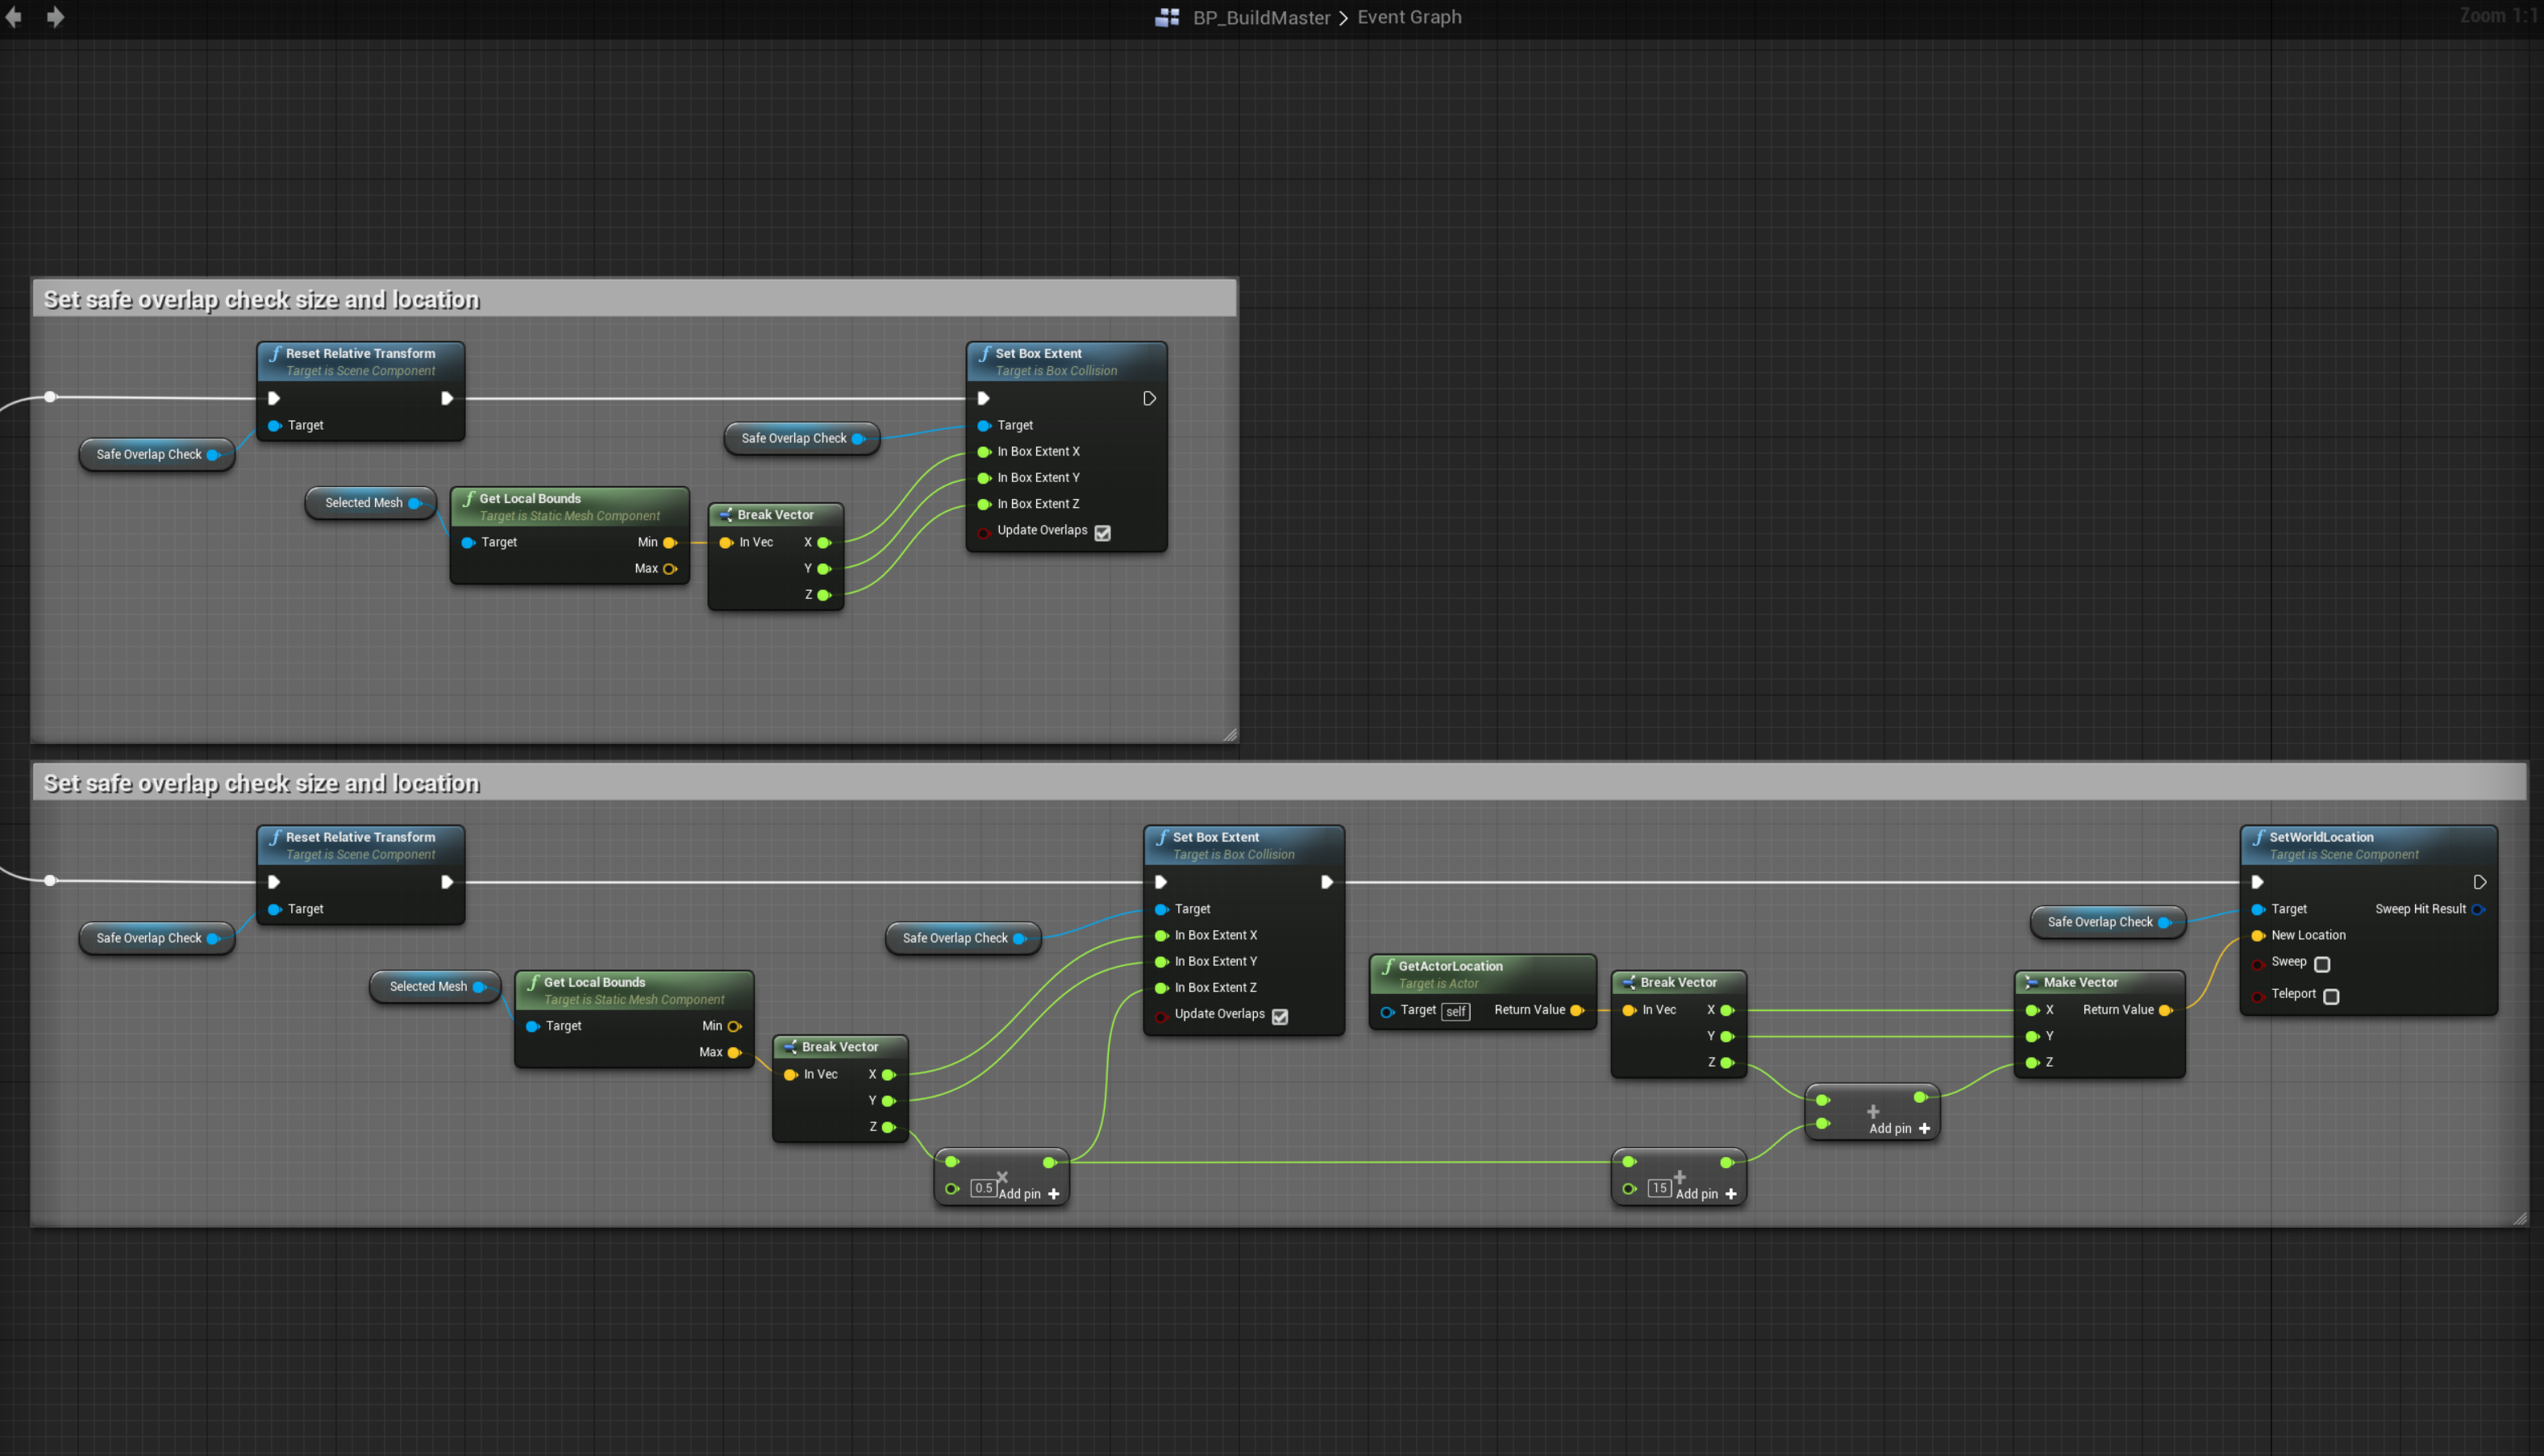
Task: Click the 0.5 value input field
Action: point(983,1188)
